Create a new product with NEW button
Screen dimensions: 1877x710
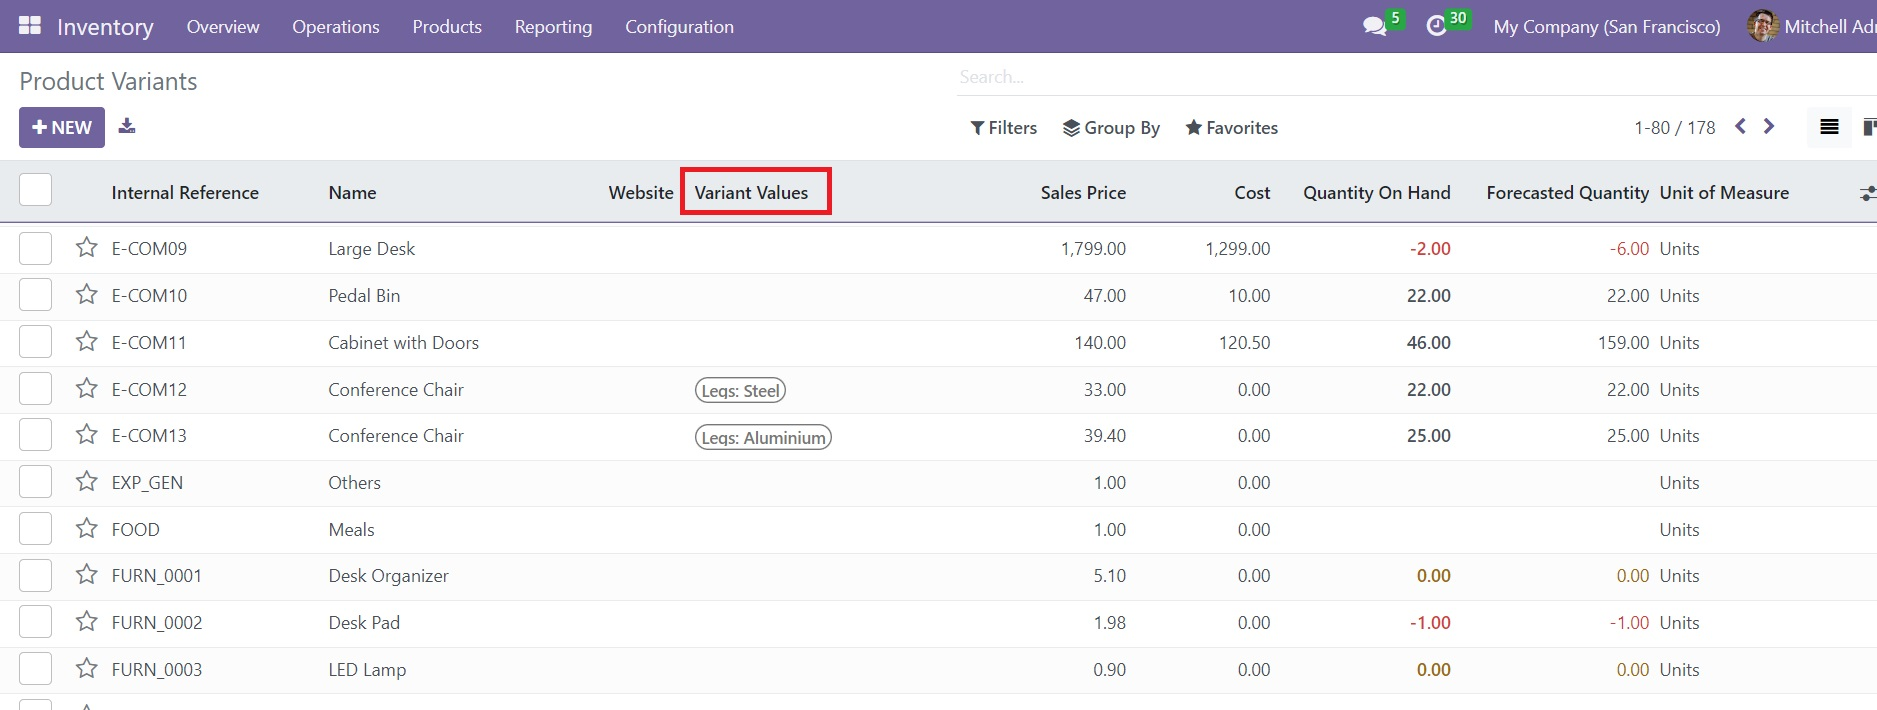[x=62, y=128]
